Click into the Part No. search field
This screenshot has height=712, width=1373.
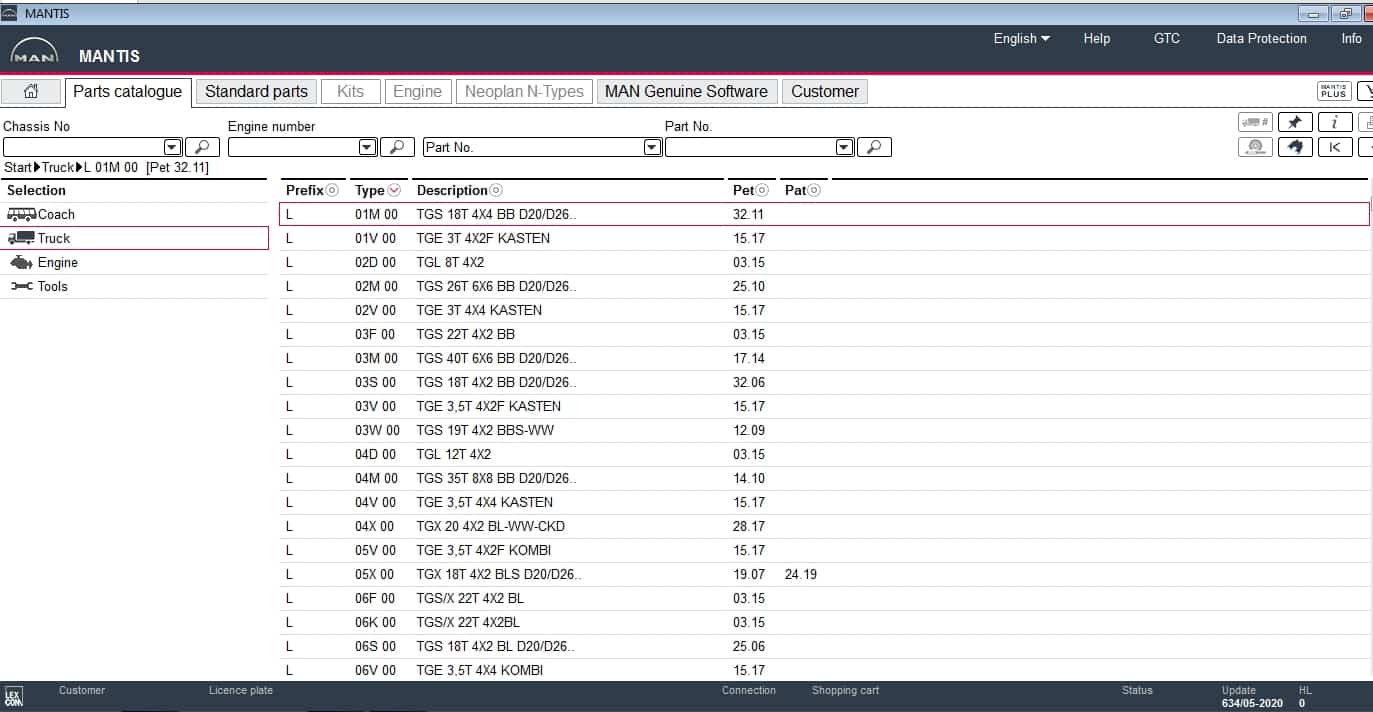750,147
